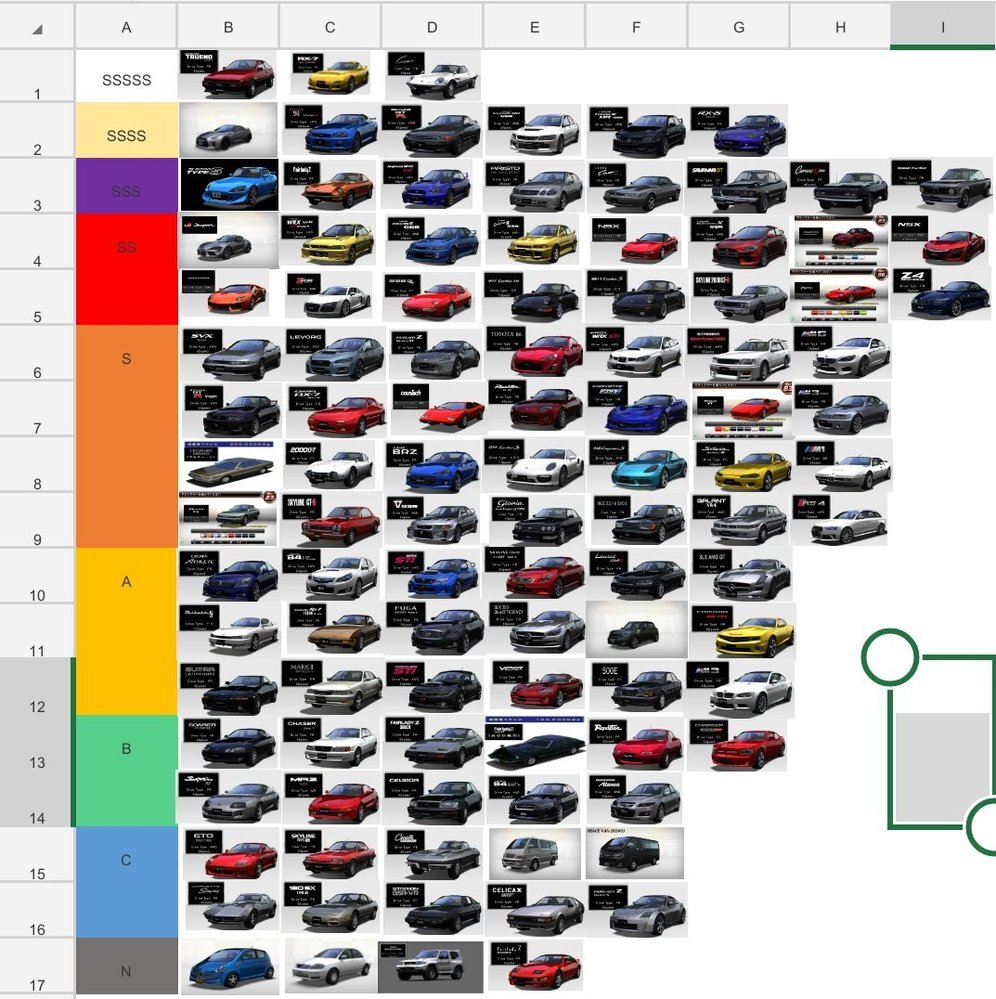Click the purple SSS tier cell
Image resolution: width=996 pixels, height=999 pixels.
tap(126, 185)
